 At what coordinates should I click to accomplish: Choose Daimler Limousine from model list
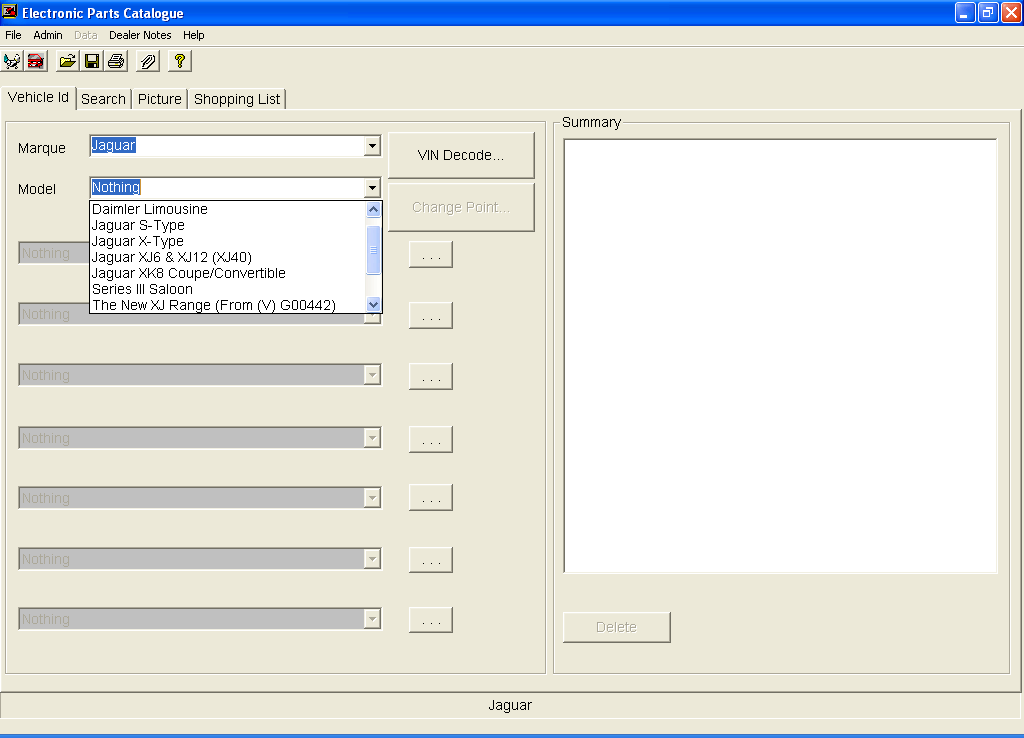(x=227, y=209)
